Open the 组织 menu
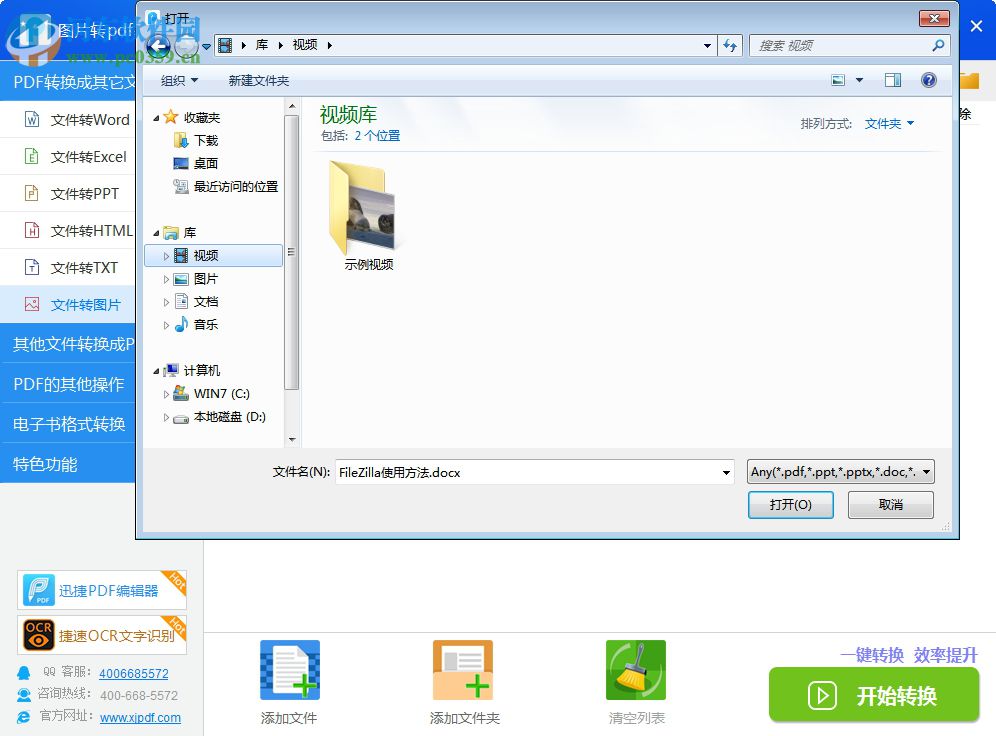Image resolution: width=996 pixels, height=736 pixels. click(x=179, y=81)
